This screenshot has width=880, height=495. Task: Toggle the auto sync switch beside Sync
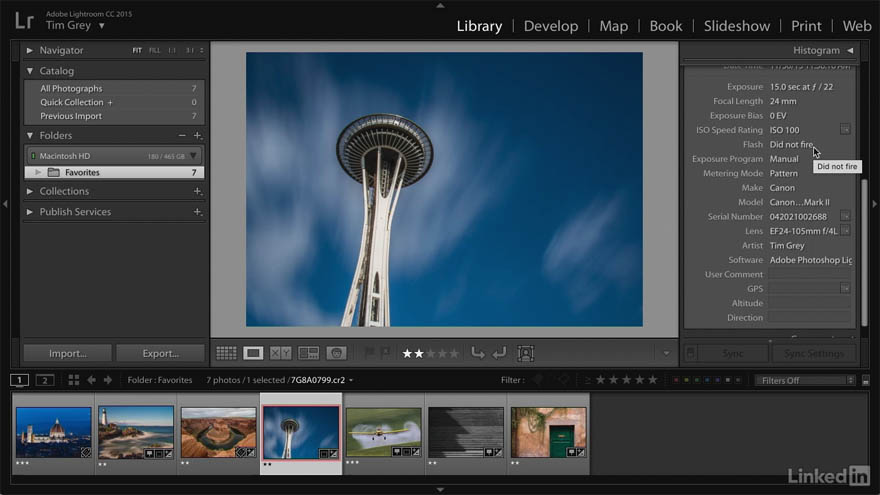[691, 353]
